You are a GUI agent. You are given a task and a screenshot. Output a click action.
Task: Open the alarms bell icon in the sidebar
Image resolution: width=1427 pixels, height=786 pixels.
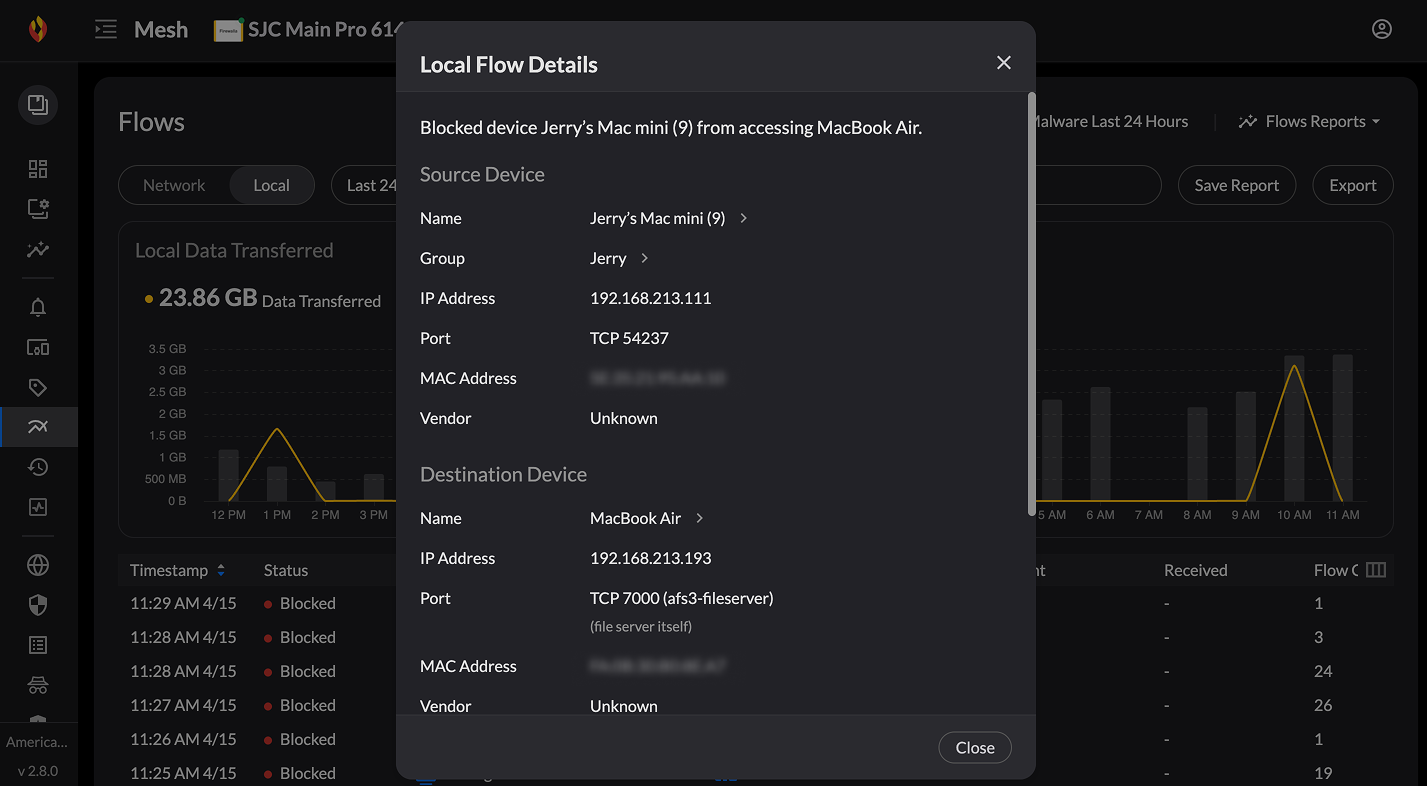click(38, 307)
